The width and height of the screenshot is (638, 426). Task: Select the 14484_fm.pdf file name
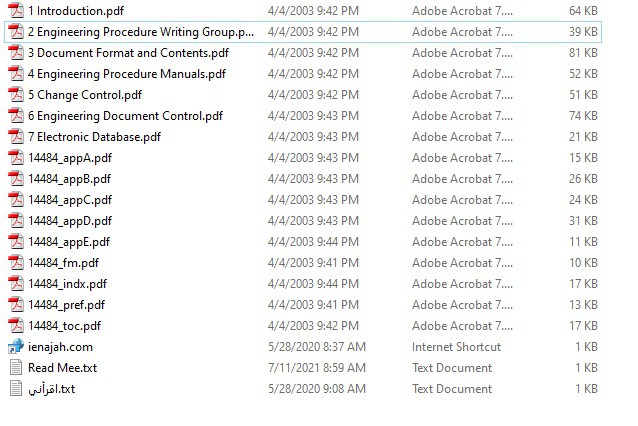point(63,262)
